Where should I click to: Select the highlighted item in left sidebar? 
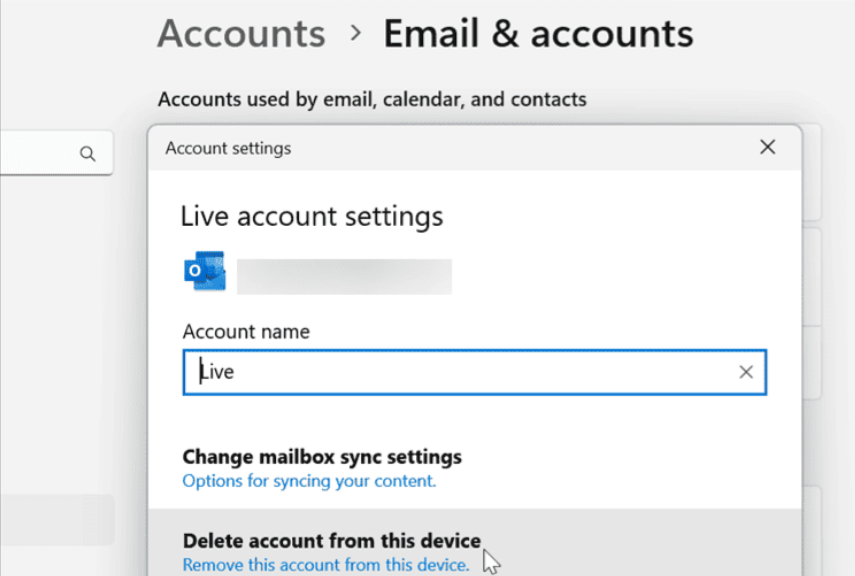coord(56,519)
